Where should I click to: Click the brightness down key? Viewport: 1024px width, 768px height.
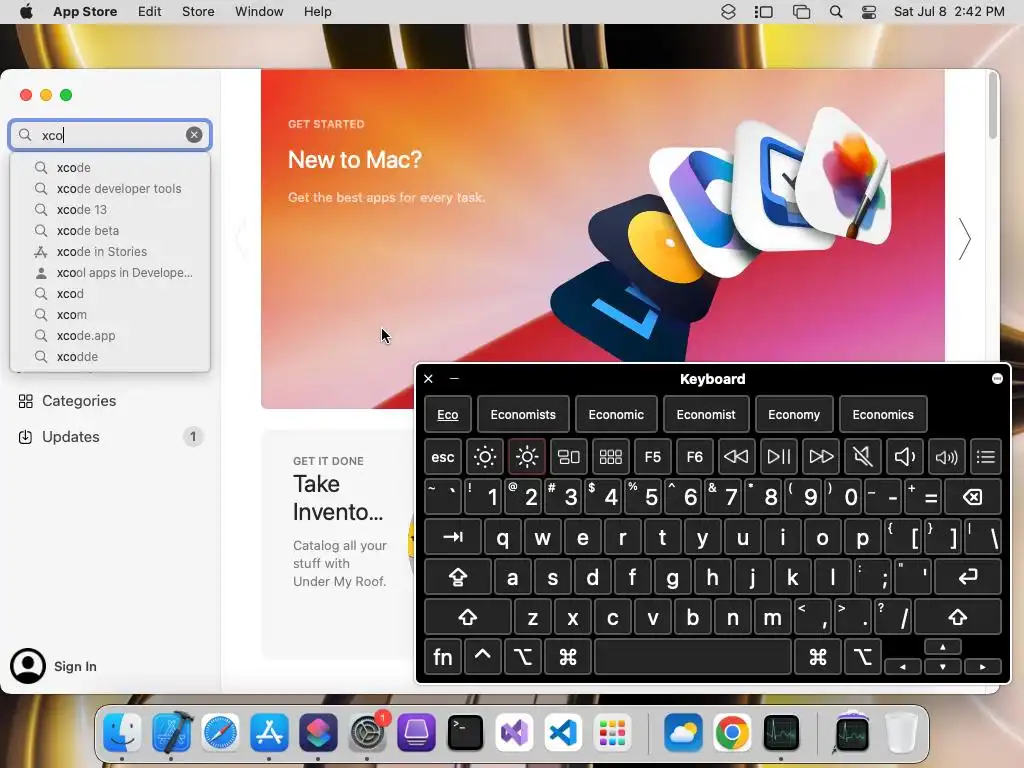click(485, 456)
